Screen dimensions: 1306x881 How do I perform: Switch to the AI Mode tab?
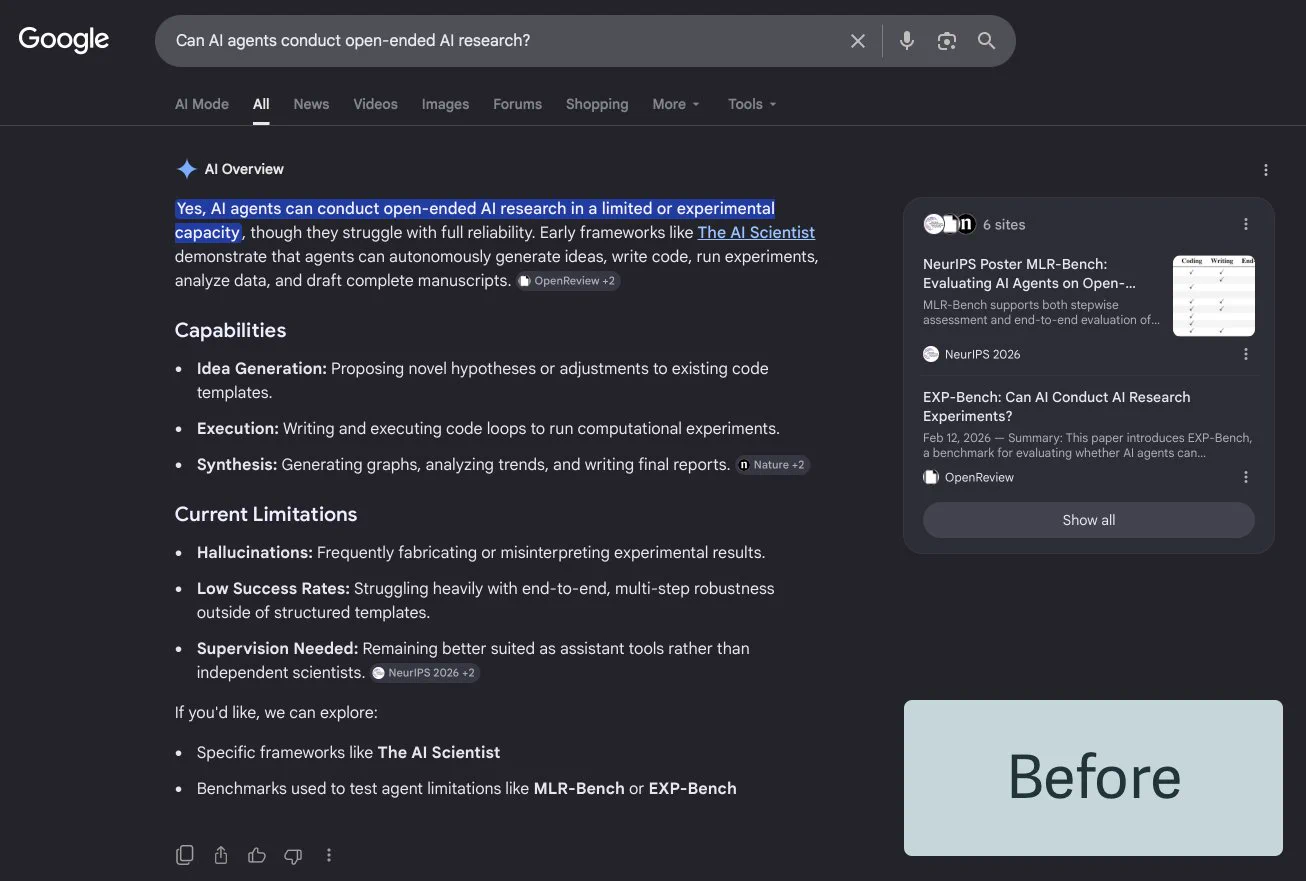tap(202, 104)
